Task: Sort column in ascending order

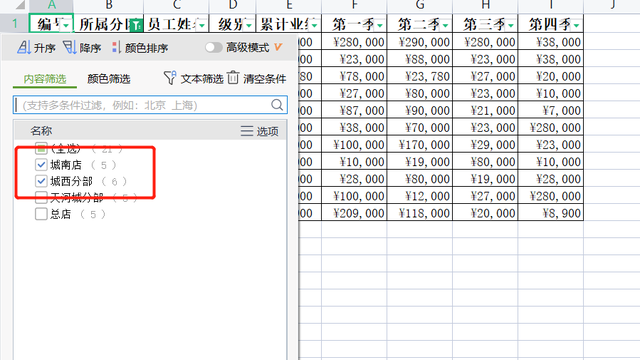Action: click(36, 48)
